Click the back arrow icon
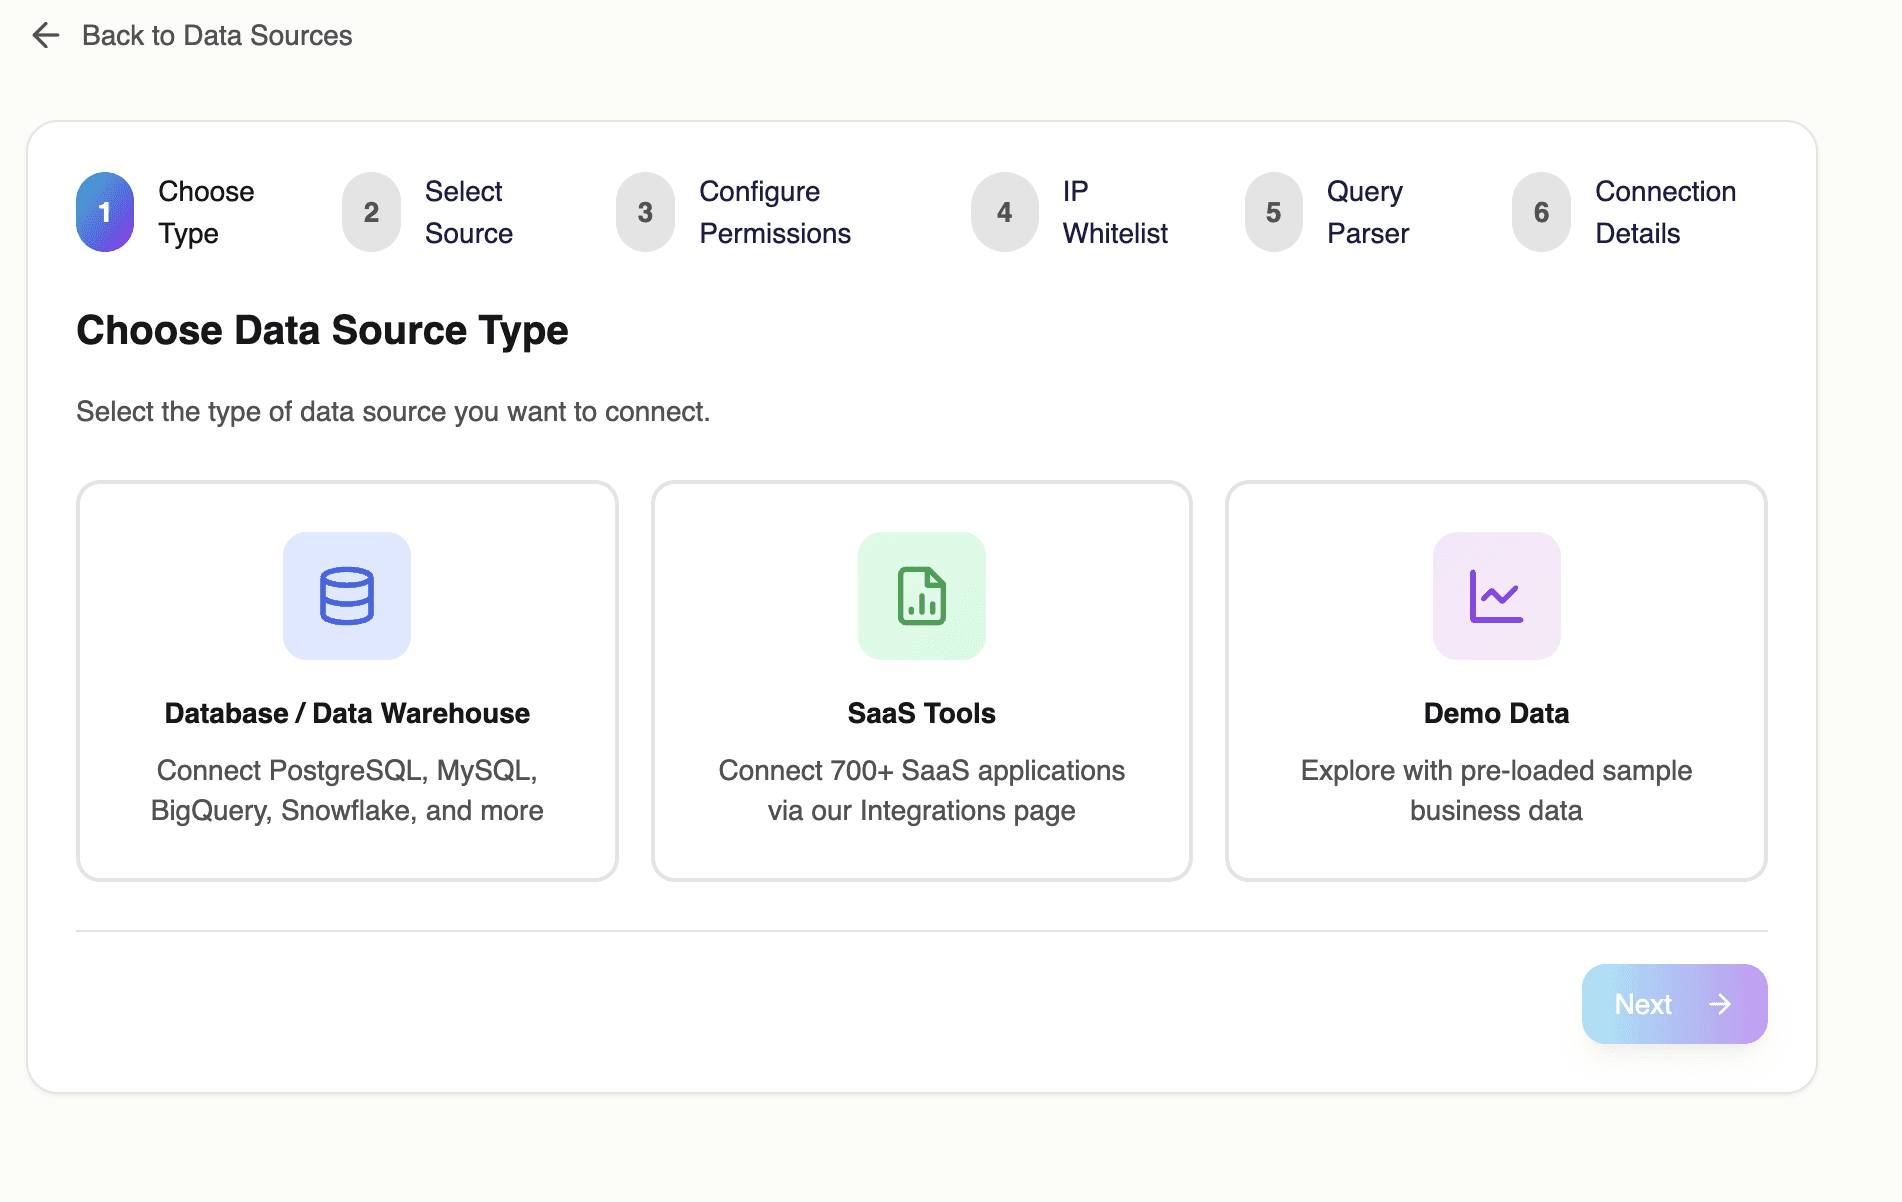Screen dimensions: 1902x1202 click(46, 36)
